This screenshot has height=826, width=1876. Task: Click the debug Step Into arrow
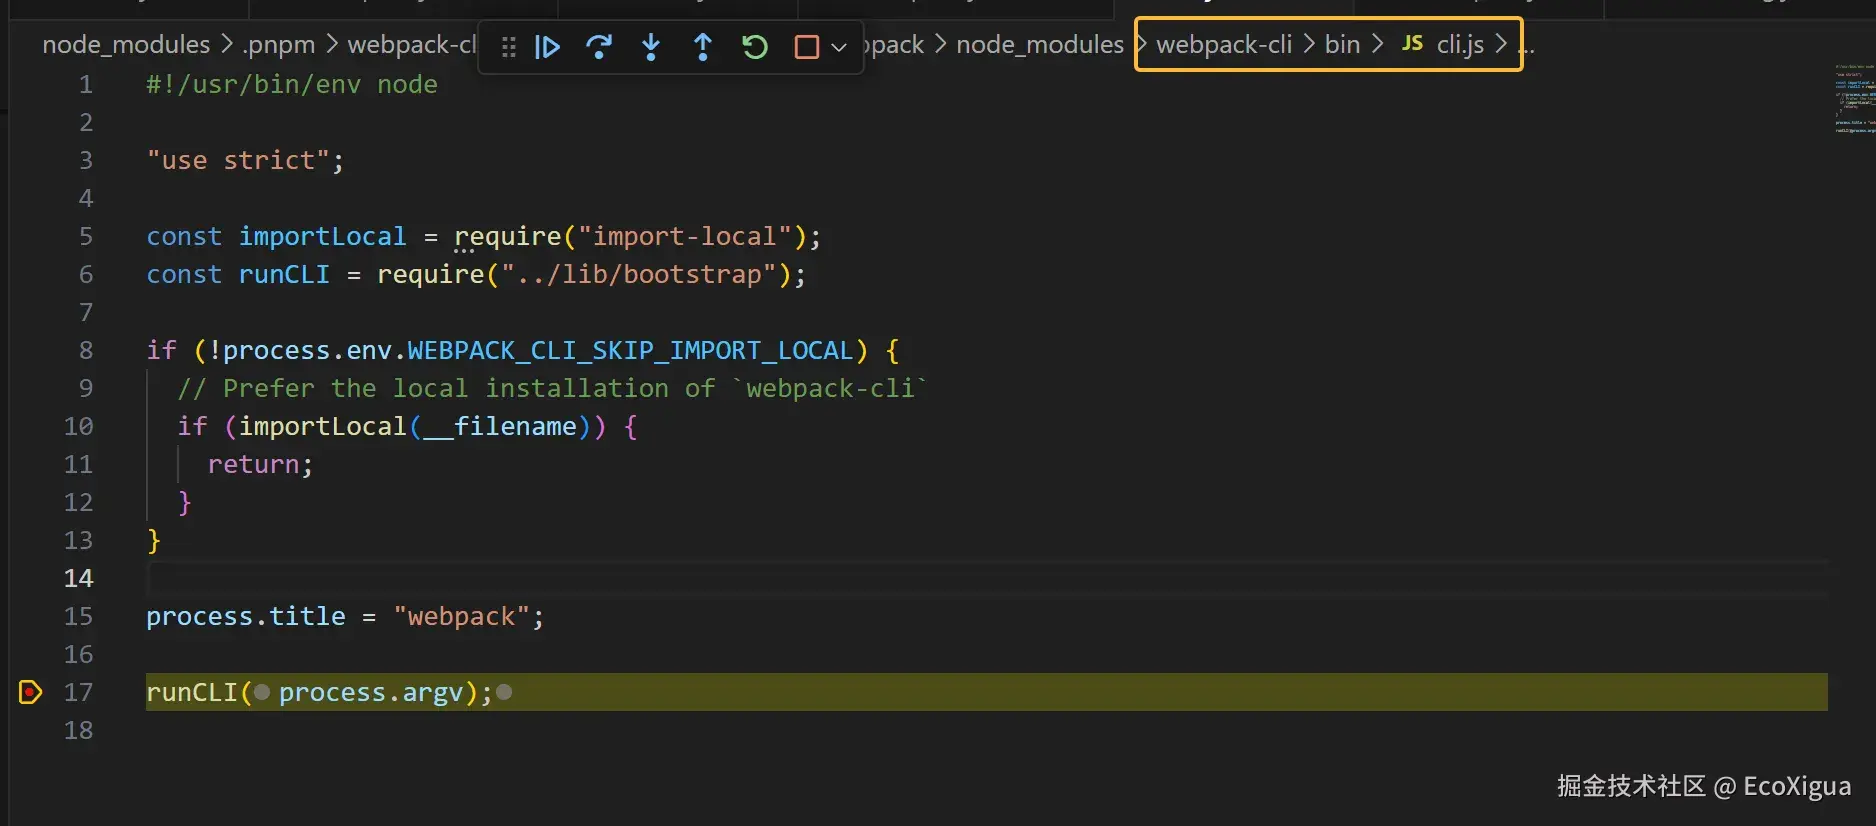[651, 47]
